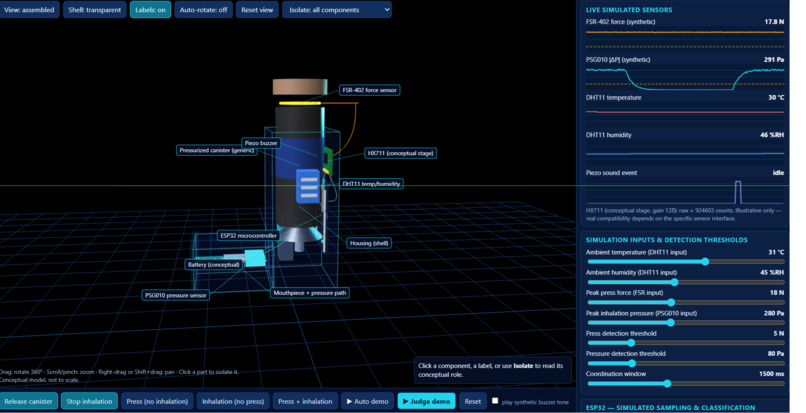
Task: Click ESP32 — Simulated Sampling & Classification heading
Action: [670, 408]
